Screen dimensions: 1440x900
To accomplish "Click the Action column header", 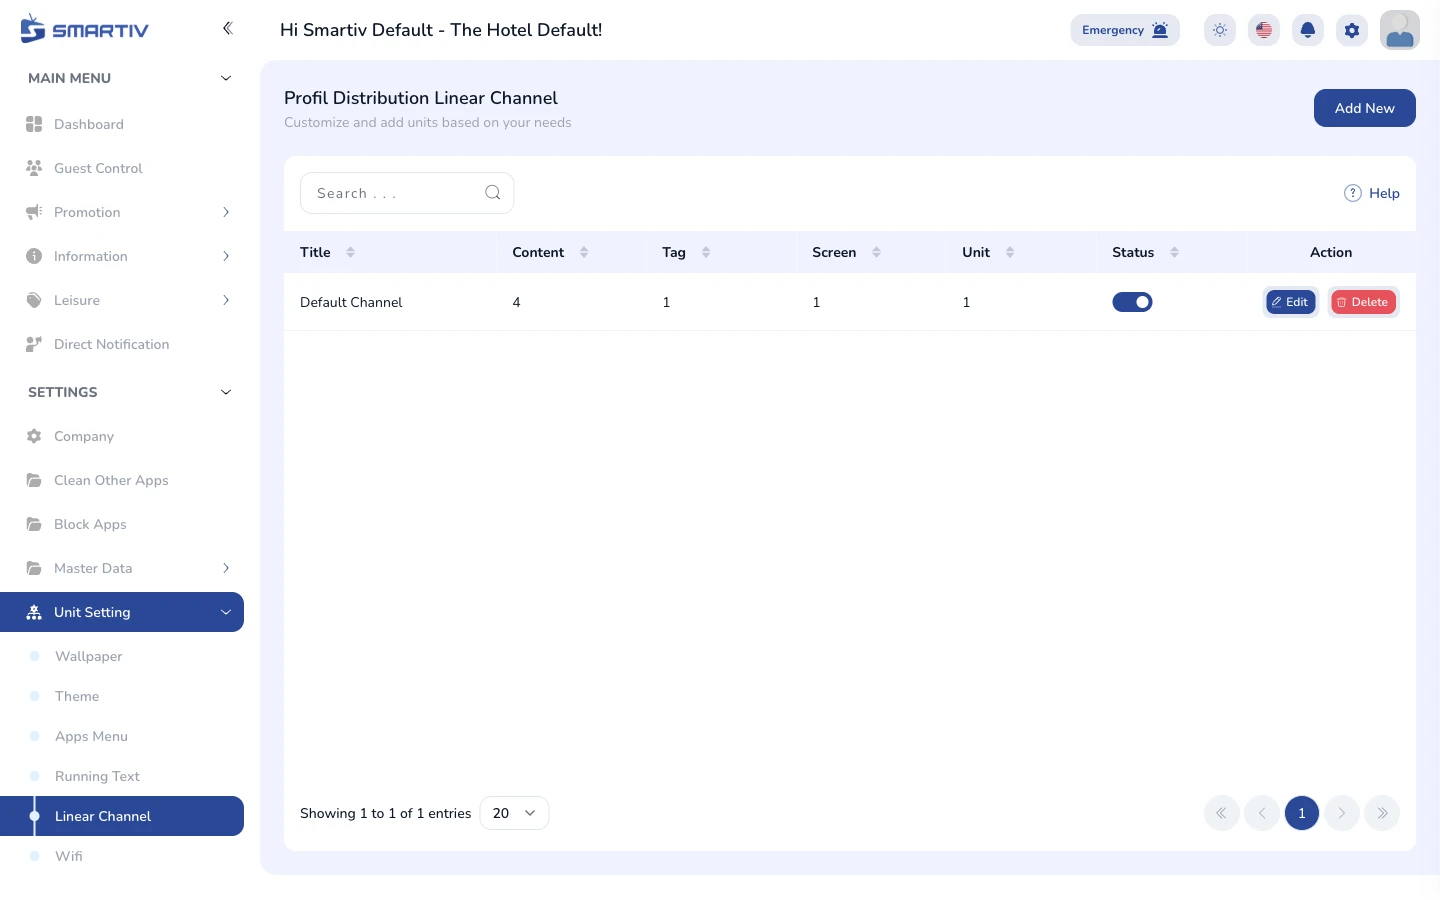I will [x=1331, y=252].
